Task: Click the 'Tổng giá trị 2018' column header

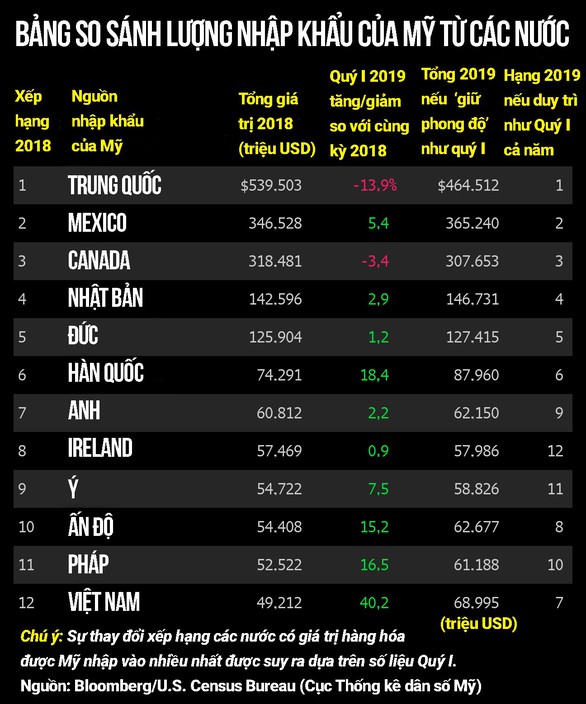Action: coord(277,123)
